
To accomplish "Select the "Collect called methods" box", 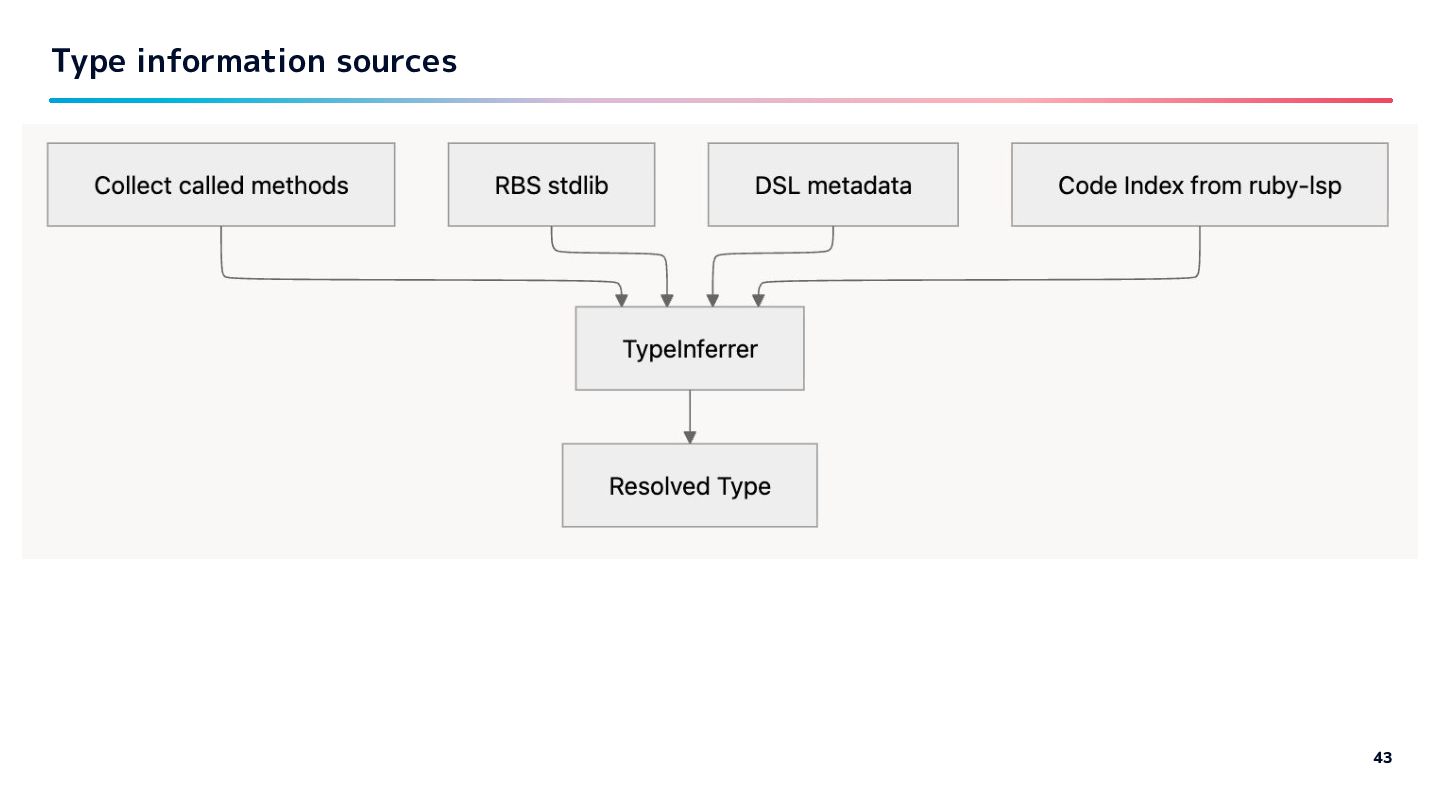I will click(221, 185).
